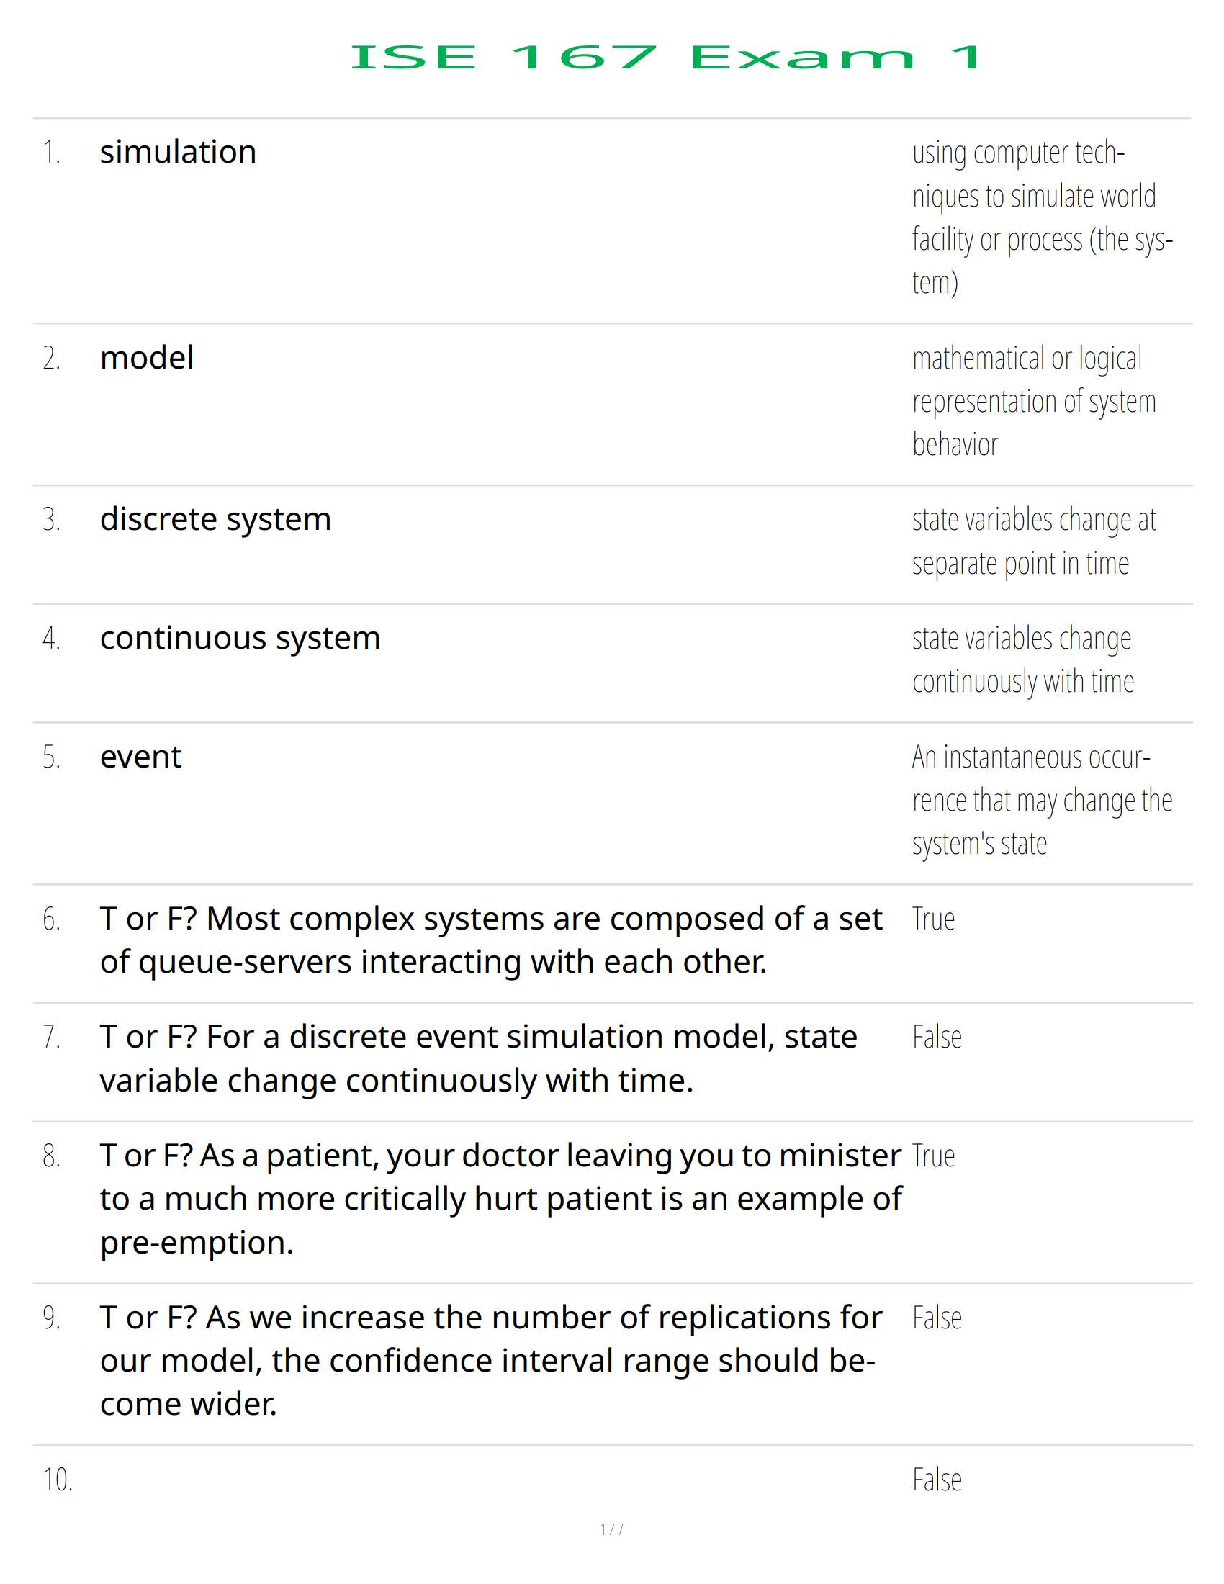Screen dimensions: 1224x1584
Task: Select definition "state variables change at separate point"
Action: pos(1033,541)
